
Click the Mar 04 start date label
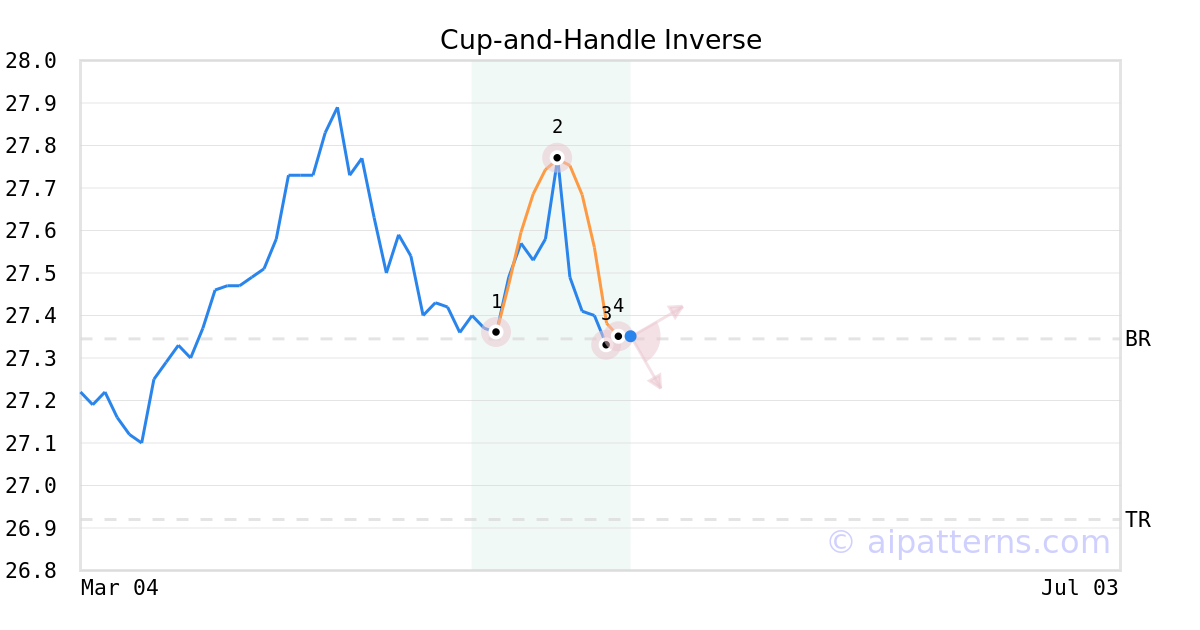click(119, 588)
